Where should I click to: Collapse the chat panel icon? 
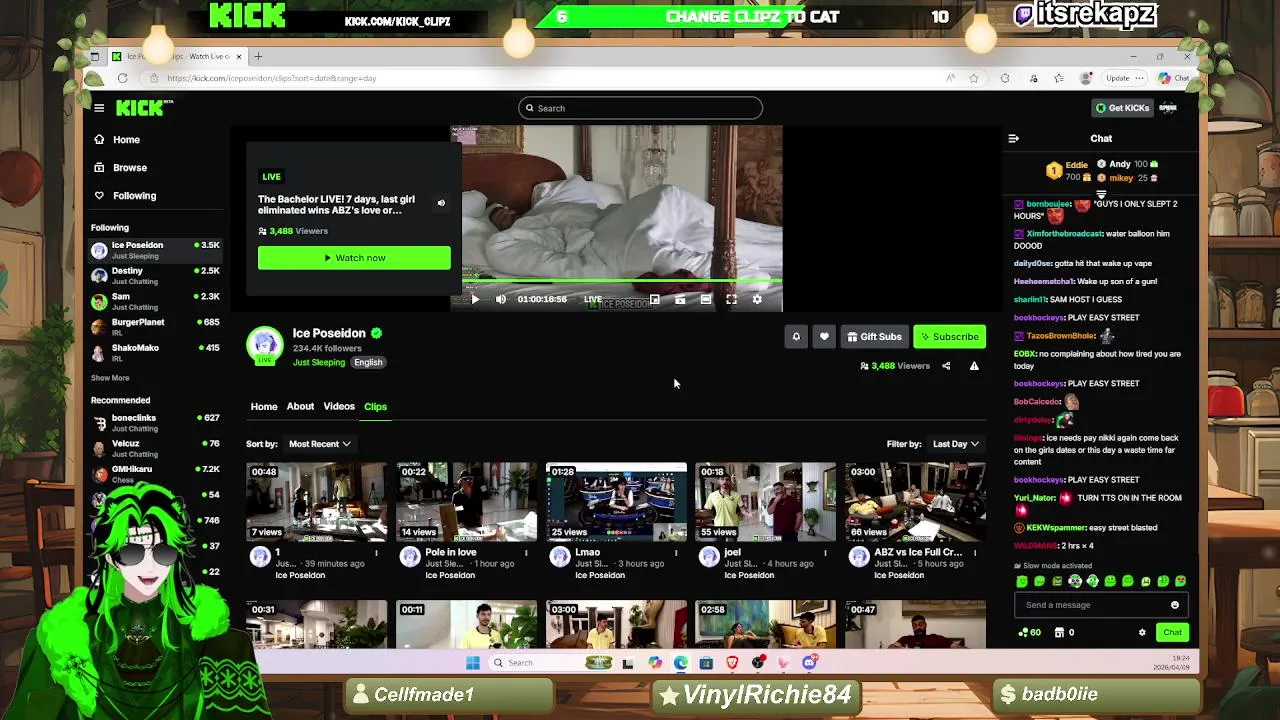(1013, 139)
